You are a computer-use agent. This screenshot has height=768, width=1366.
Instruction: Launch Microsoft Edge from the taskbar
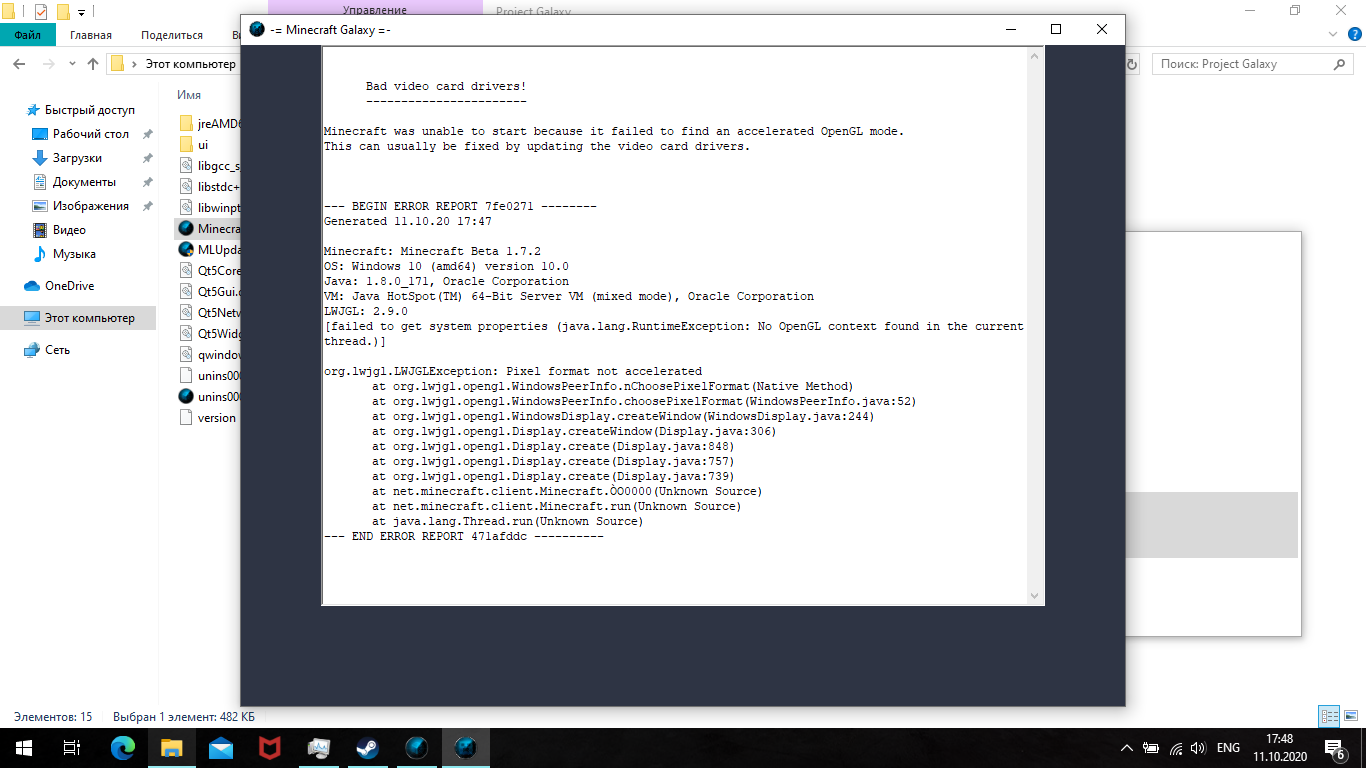point(123,747)
